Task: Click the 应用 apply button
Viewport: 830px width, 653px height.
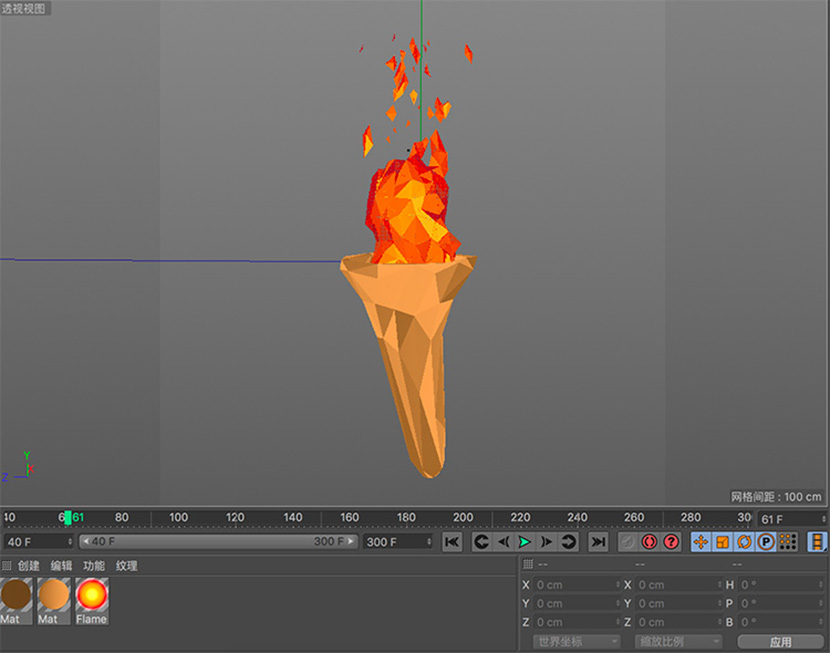Action: pyautogui.click(x=780, y=641)
